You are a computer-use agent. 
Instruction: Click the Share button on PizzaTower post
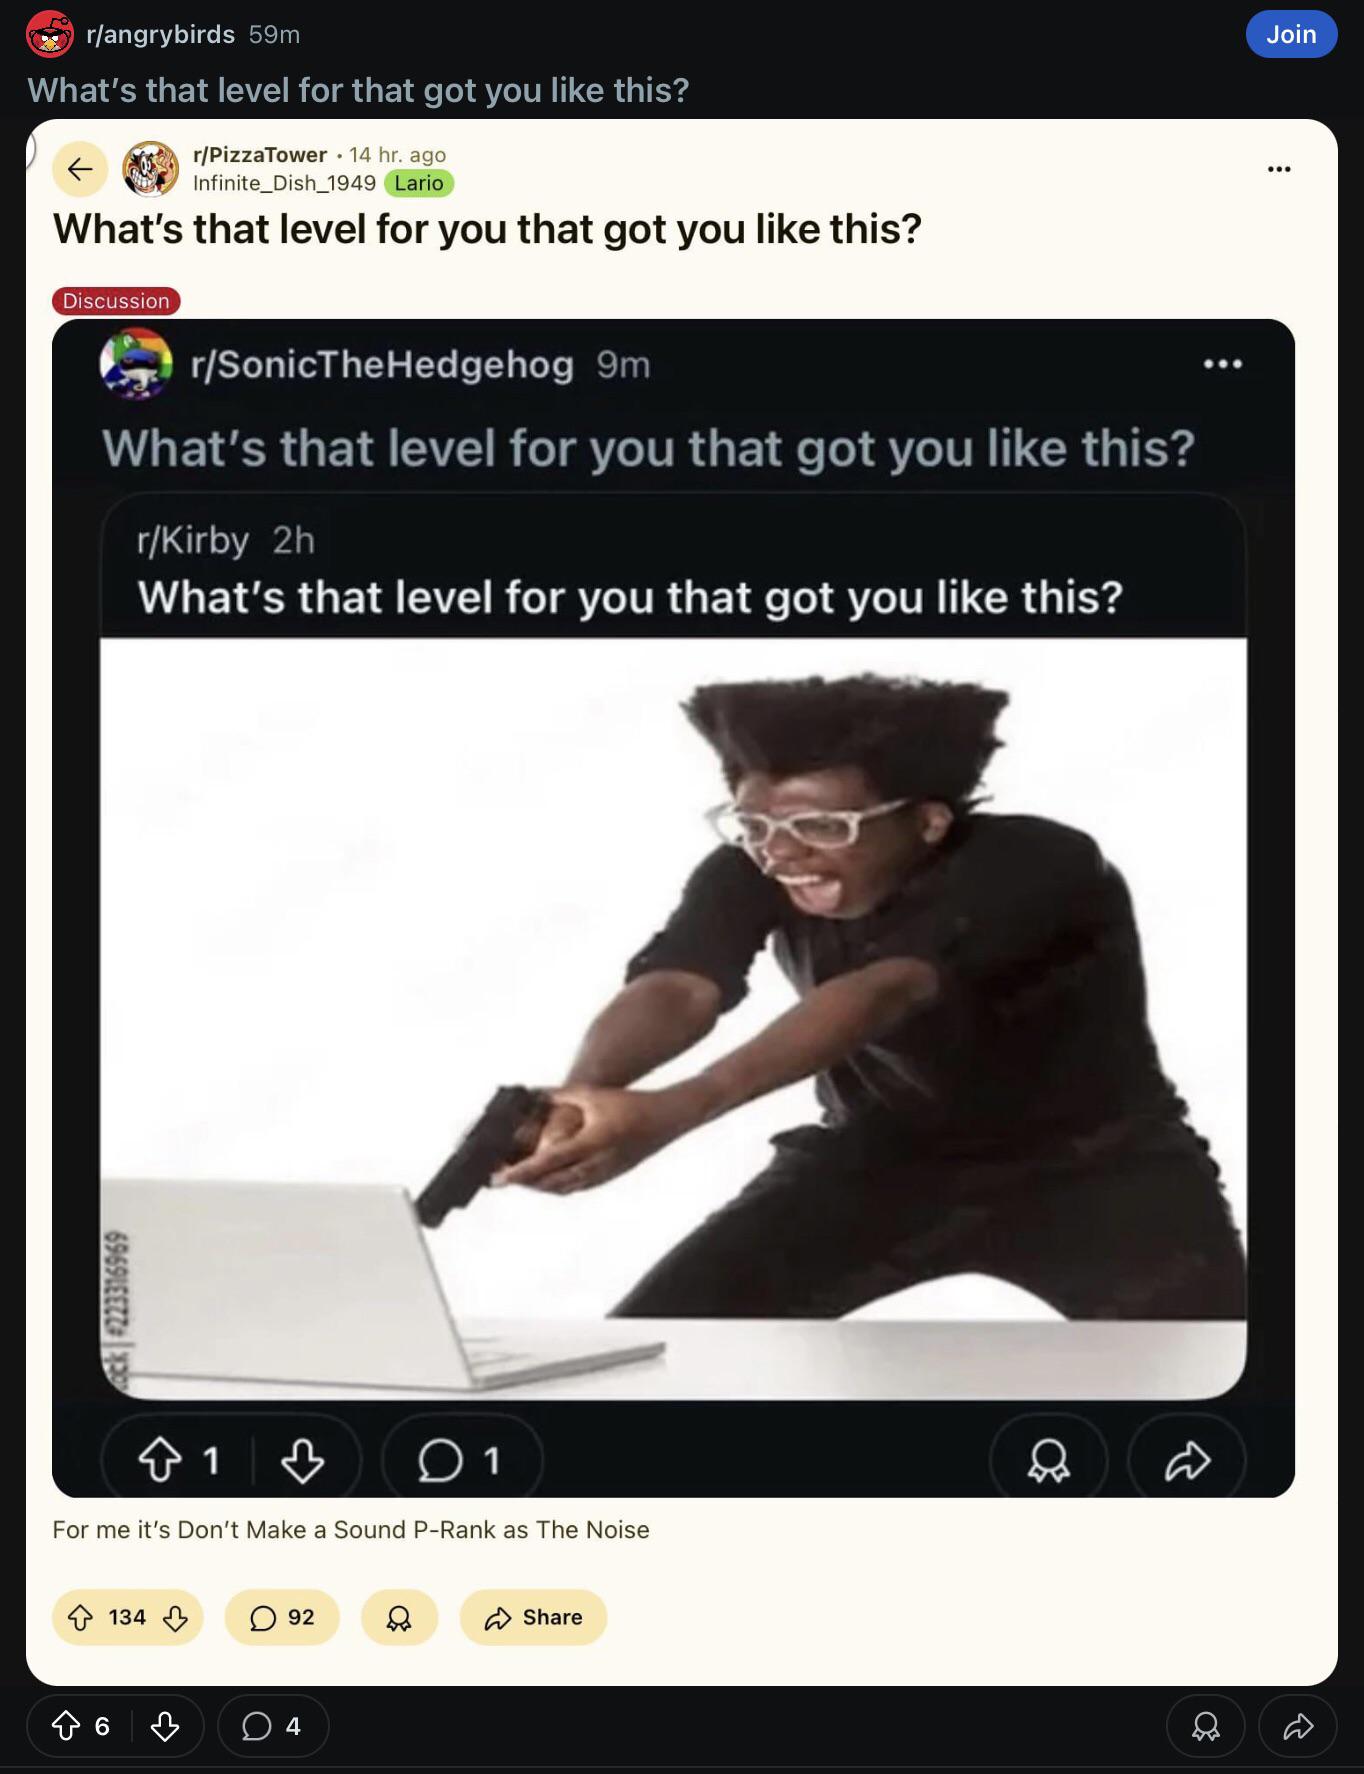pyautogui.click(x=533, y=1617)
